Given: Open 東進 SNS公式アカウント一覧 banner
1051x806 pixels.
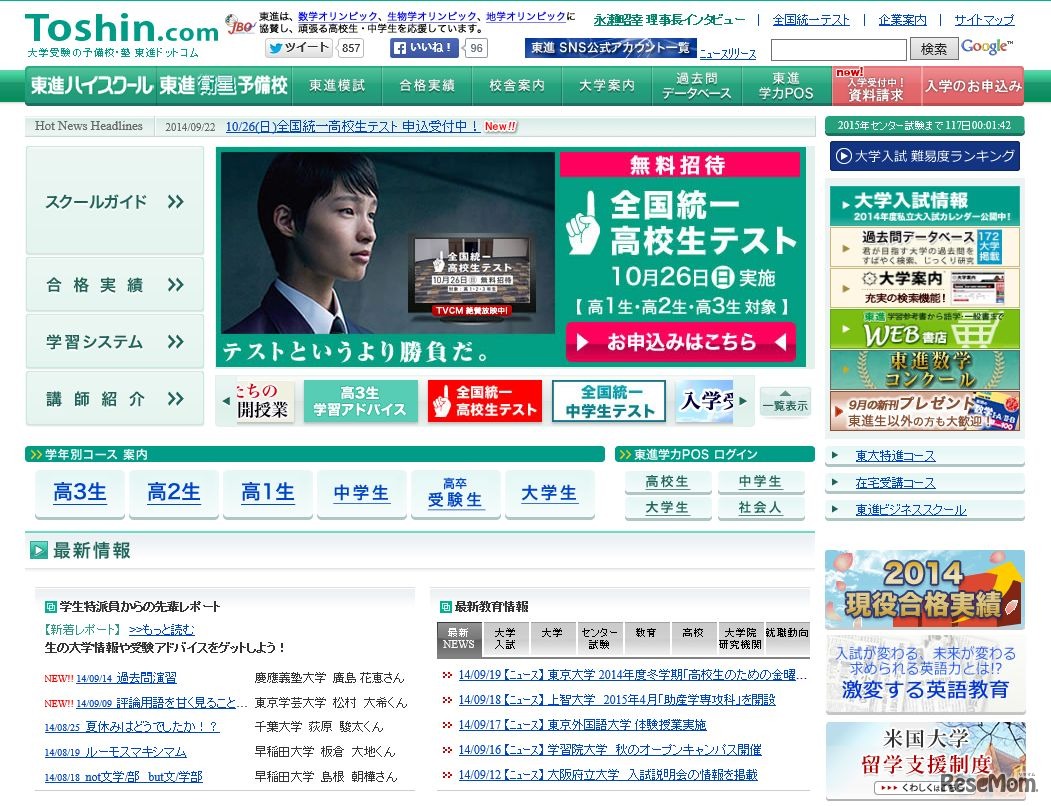Looking at the screenshot, I should [611, 48].
